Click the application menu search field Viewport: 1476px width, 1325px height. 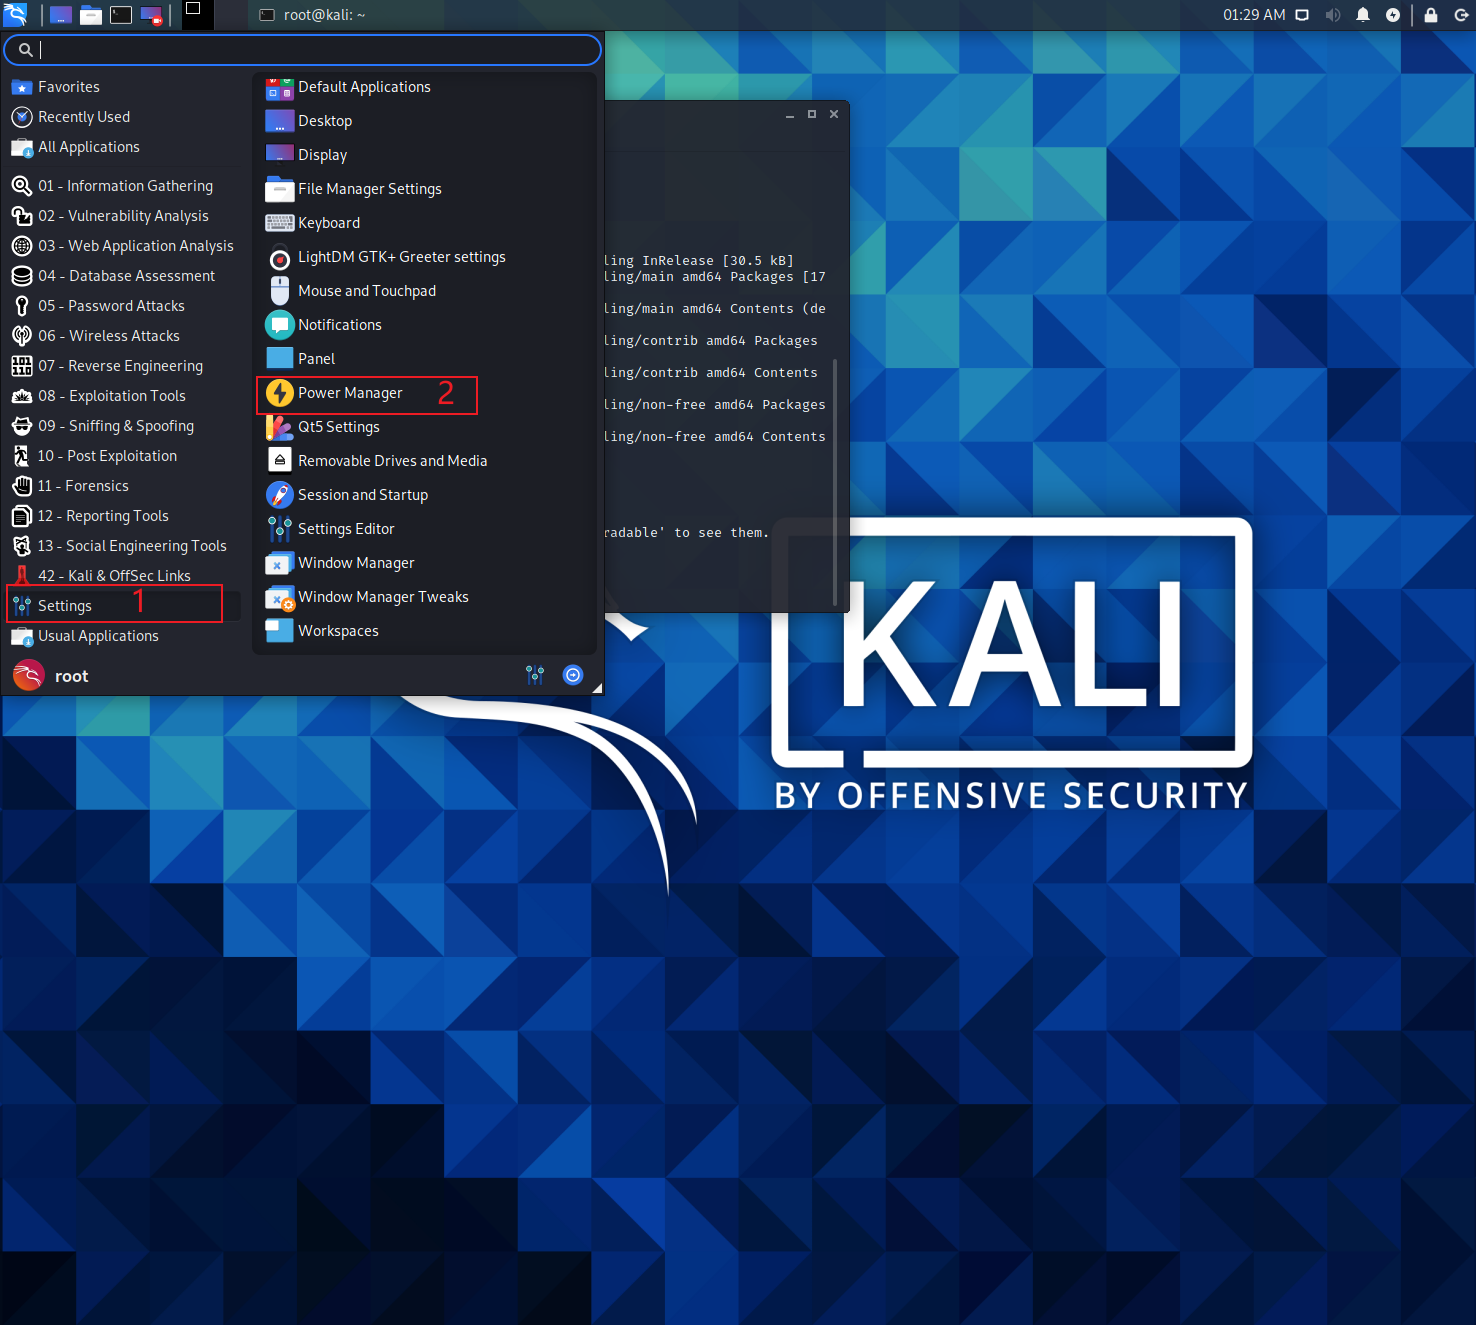coord(303,49)
